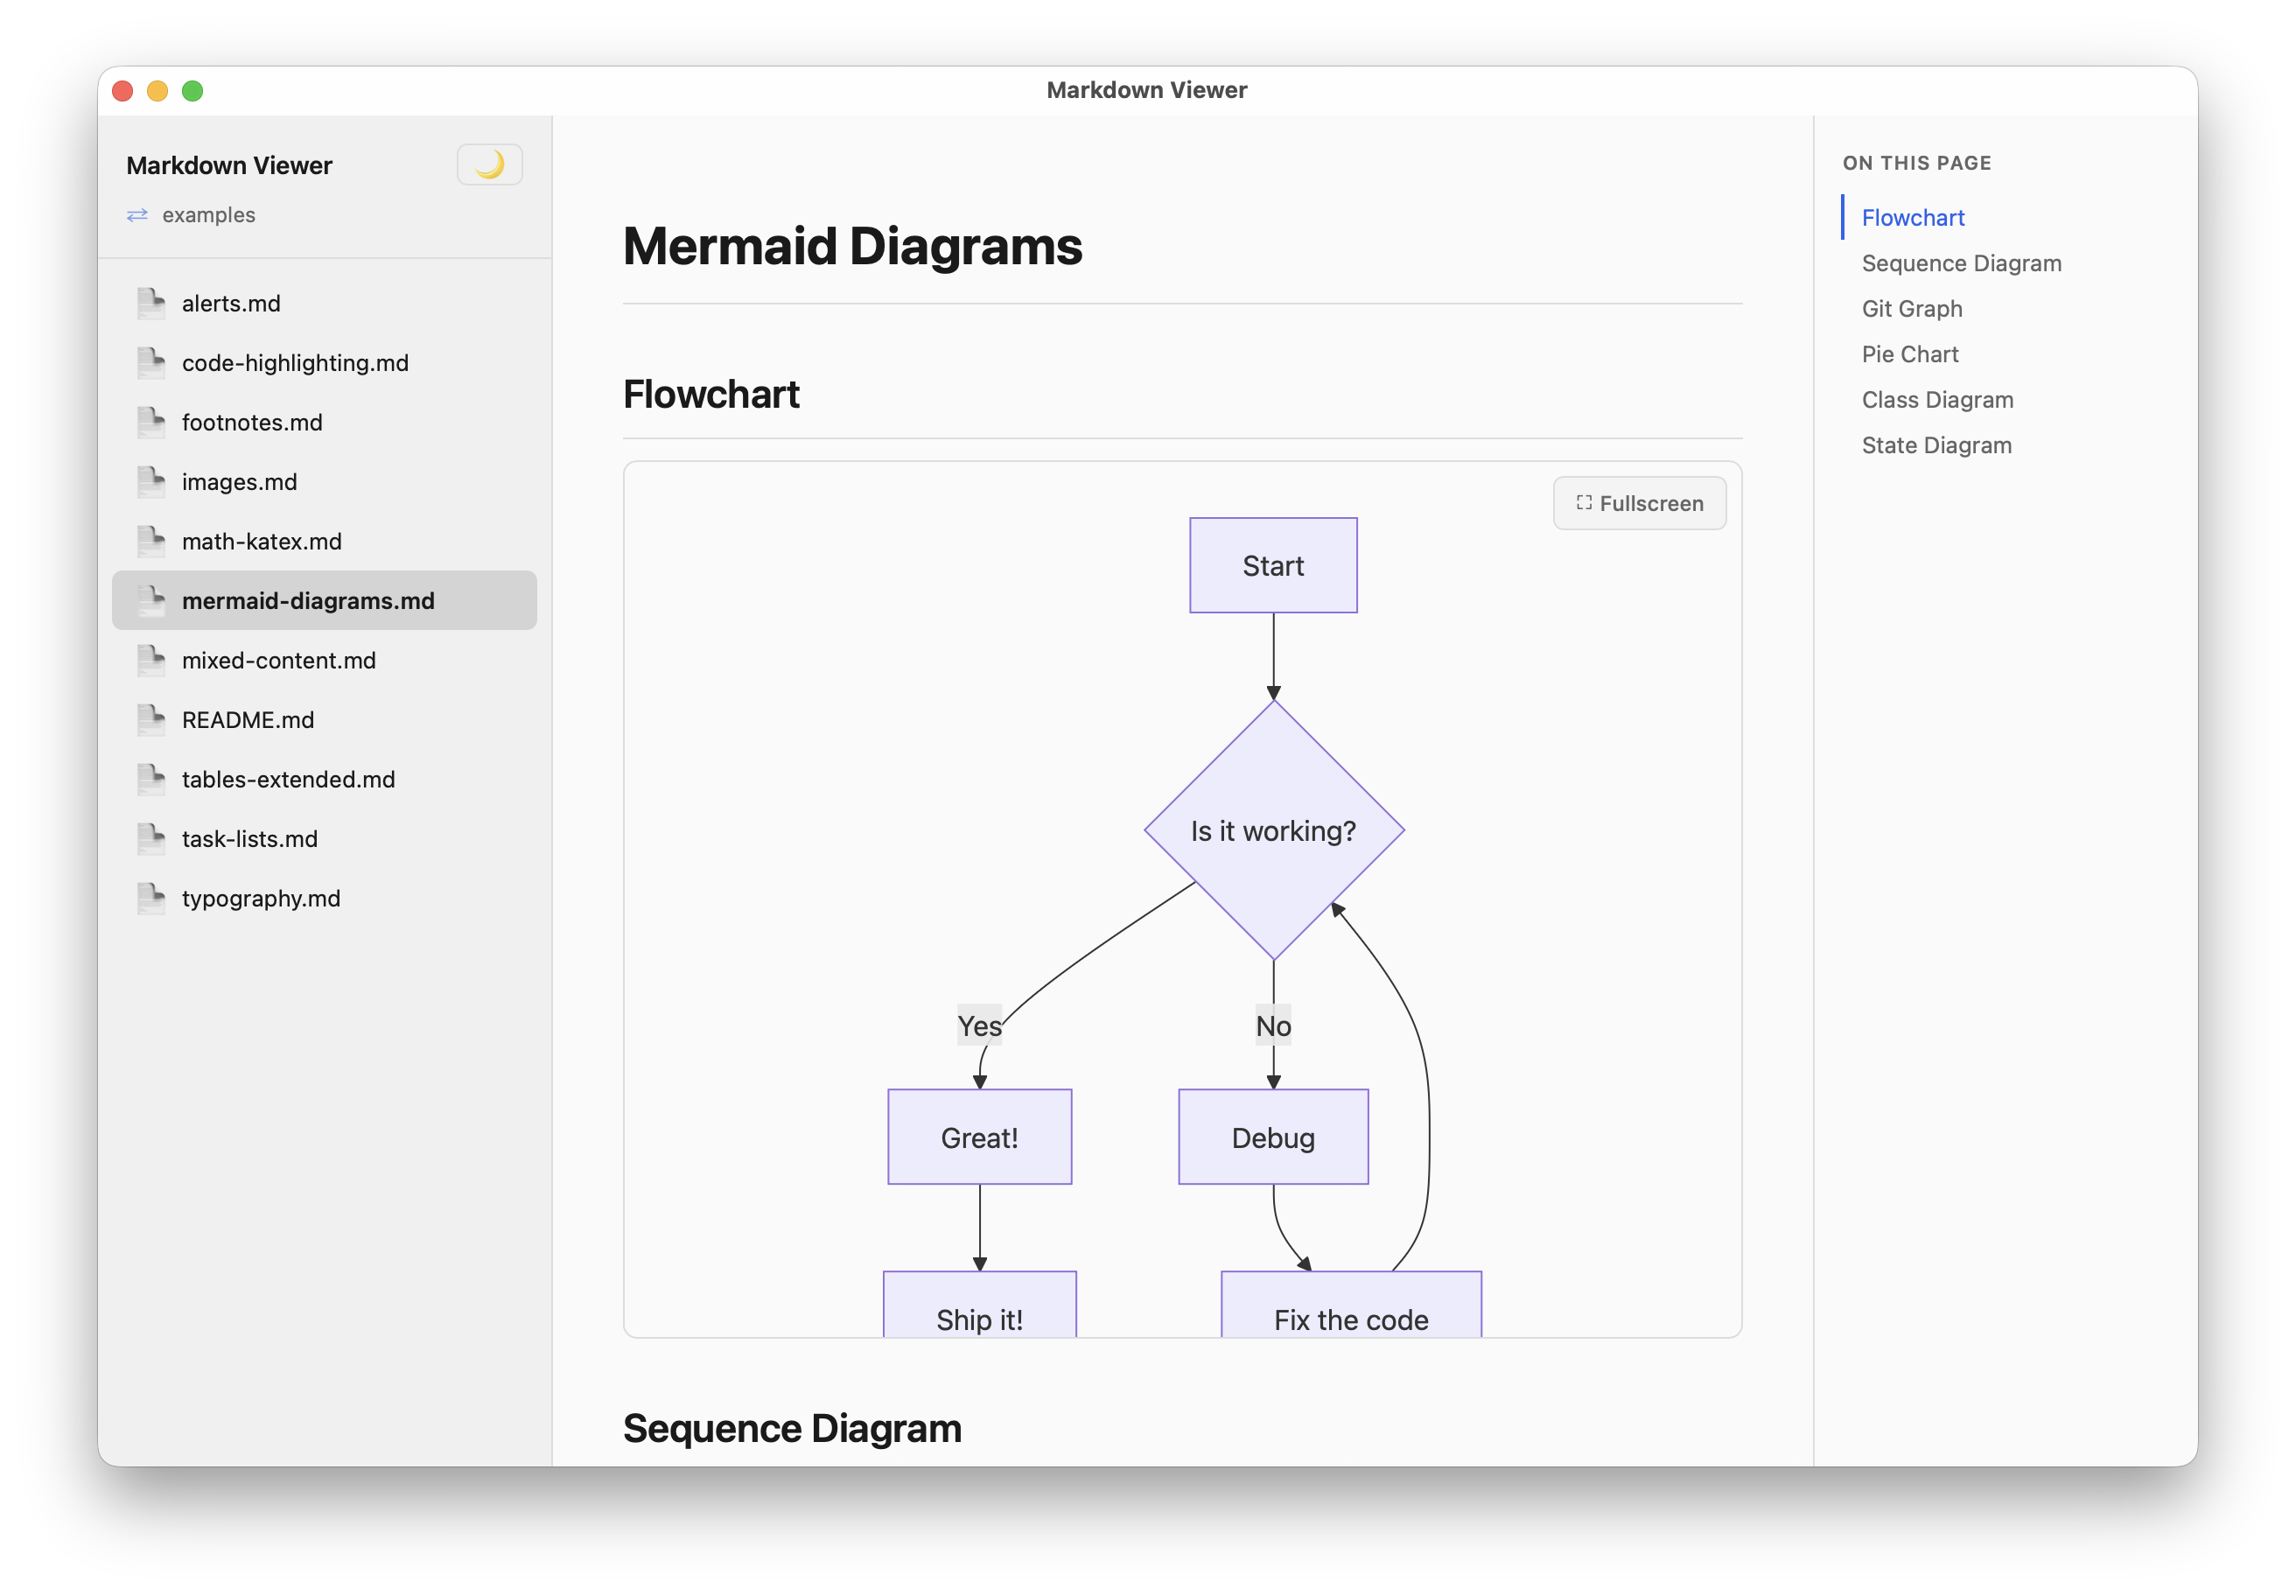Click the file icon beside task-lists.md
The width and height of the screenshot is (2296, 1596).
point(151,838)
